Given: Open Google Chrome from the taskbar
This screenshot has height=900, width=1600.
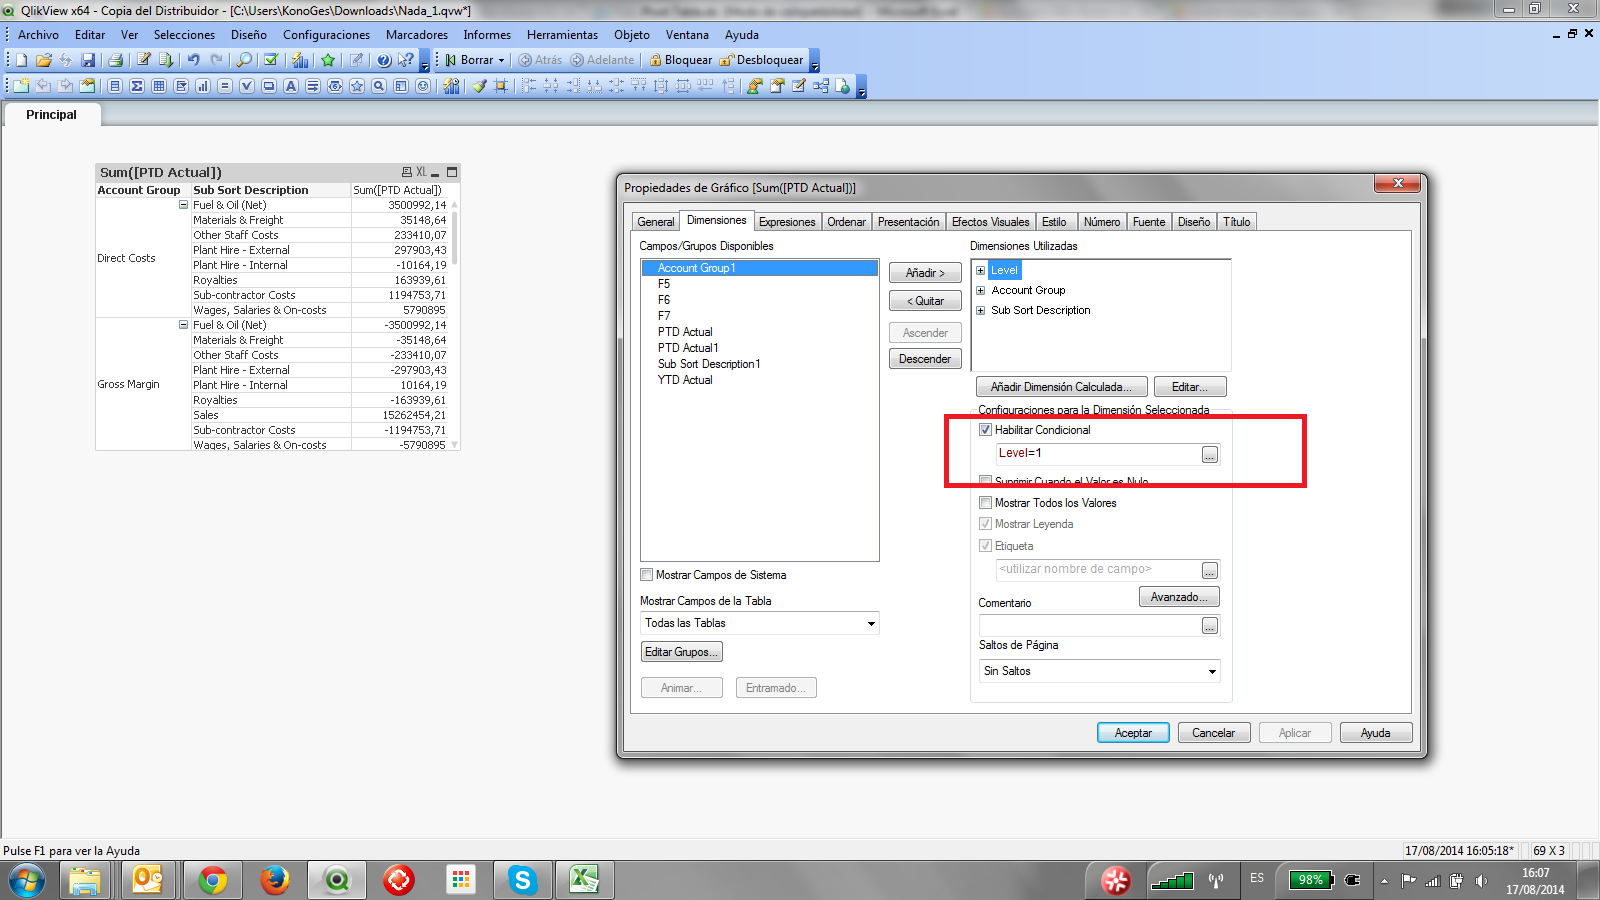Looking at the screenshot, I should pos(212,880).
